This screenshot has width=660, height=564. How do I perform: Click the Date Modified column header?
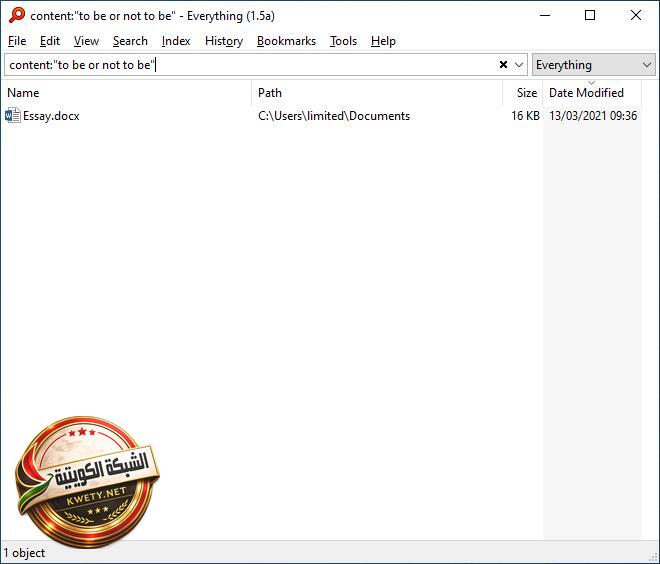tap(586, 93)
